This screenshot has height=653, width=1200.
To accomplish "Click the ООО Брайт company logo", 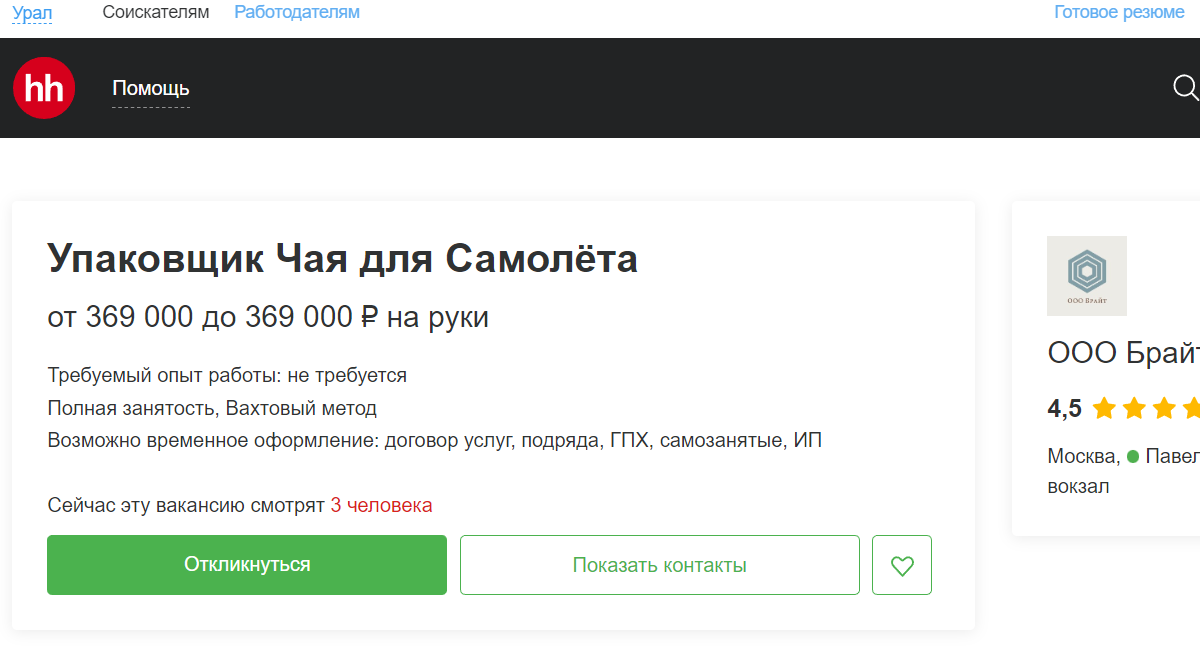I will click(x=1087, y=276).
